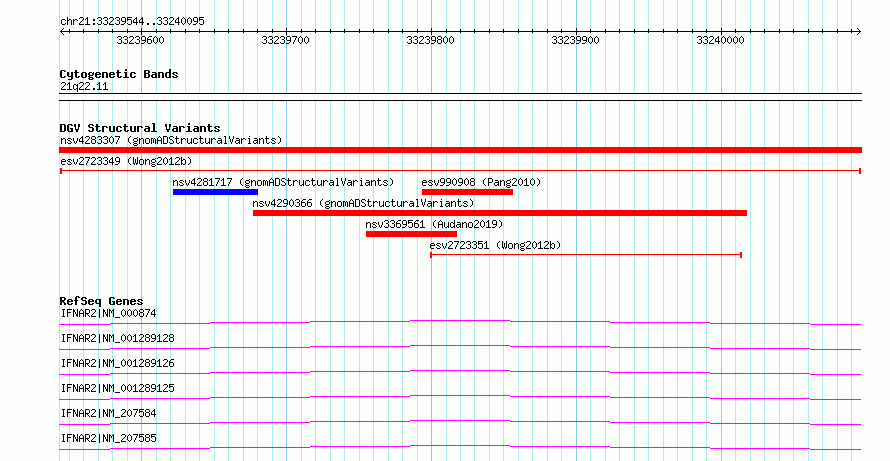
Task: Click the blue bar of nsv4281717
Action: [215, 192]
